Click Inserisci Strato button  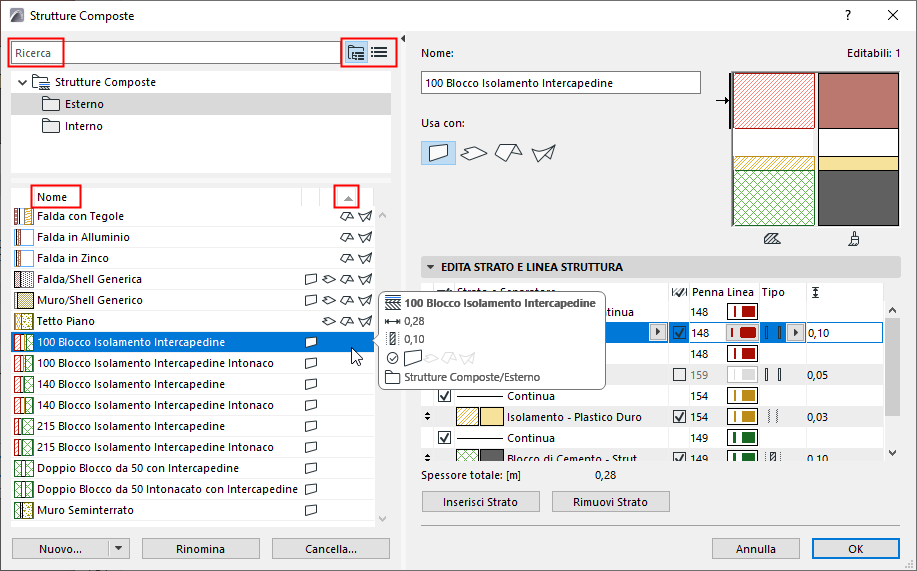coord(480,502)
